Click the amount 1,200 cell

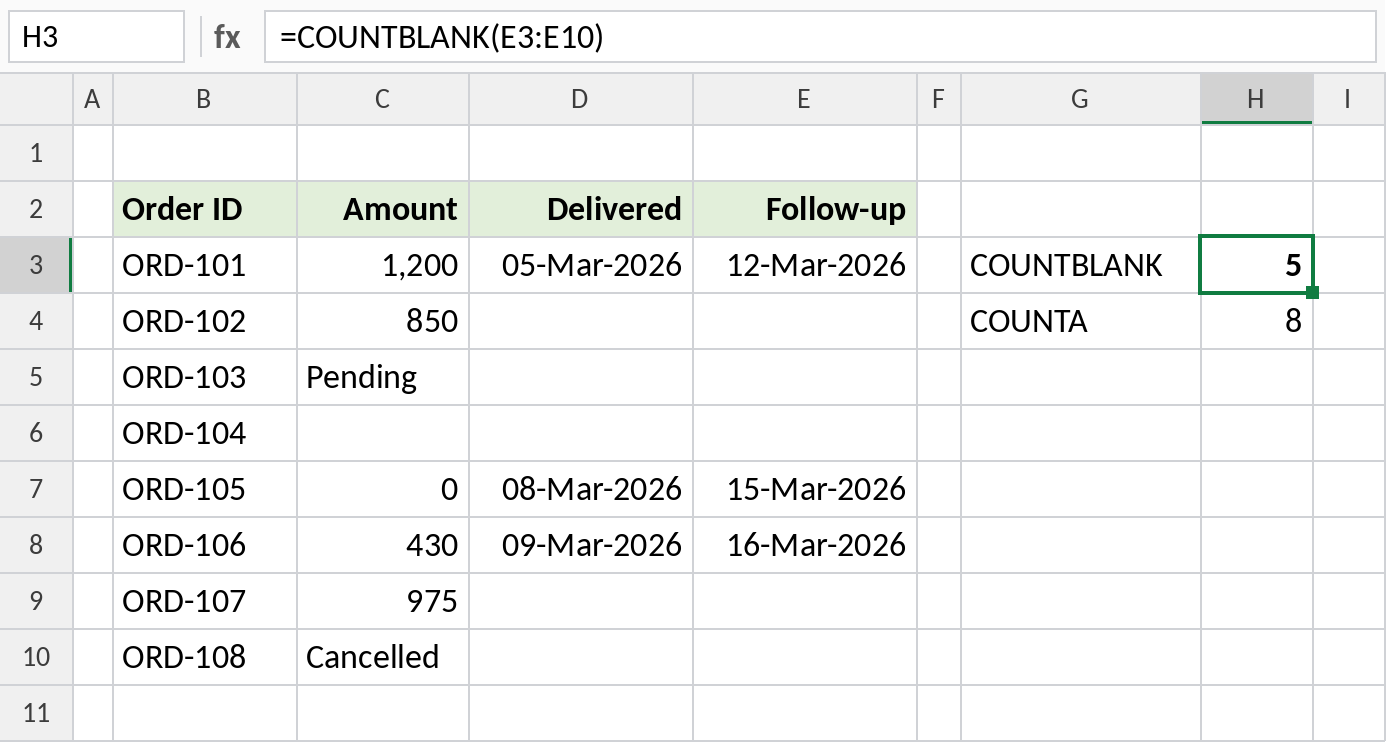(383, 265)
